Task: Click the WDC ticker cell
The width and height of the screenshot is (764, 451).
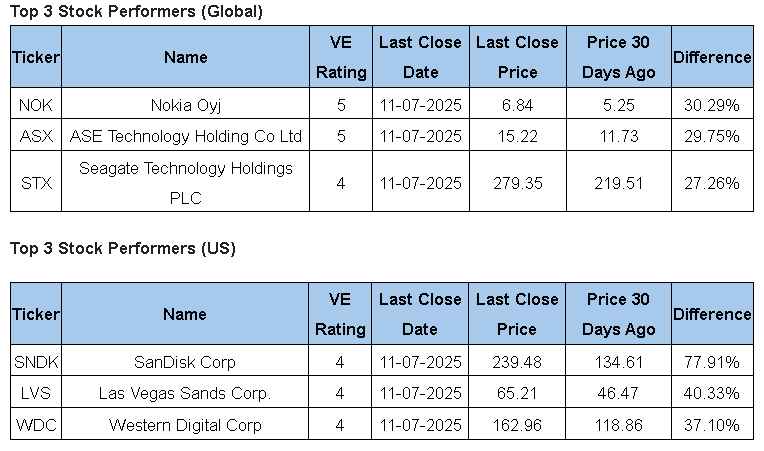Action: coord(36,425)
